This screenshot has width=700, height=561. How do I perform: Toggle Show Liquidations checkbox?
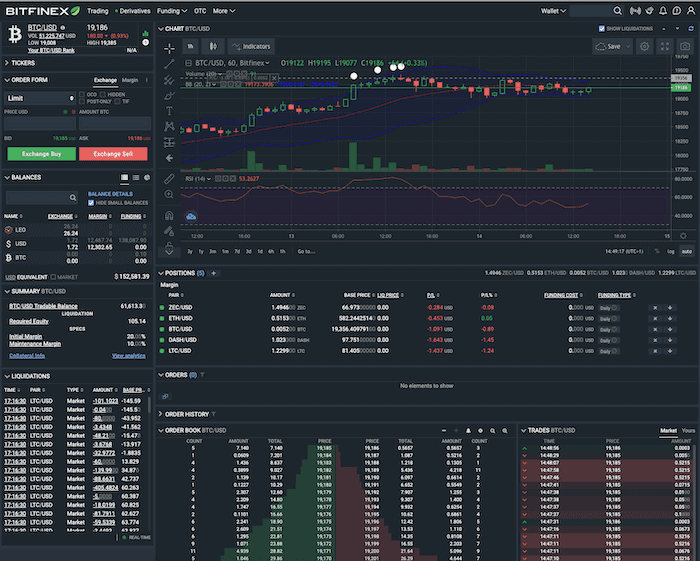point(601,29)
